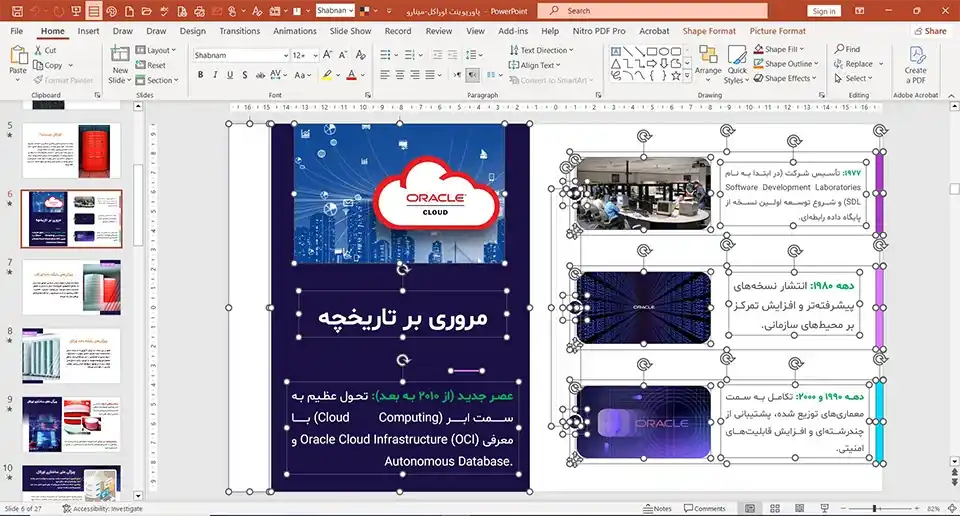Screen dimensions: 960x516
Task: Toggle Italic formatting
Action: click(215, 75)
